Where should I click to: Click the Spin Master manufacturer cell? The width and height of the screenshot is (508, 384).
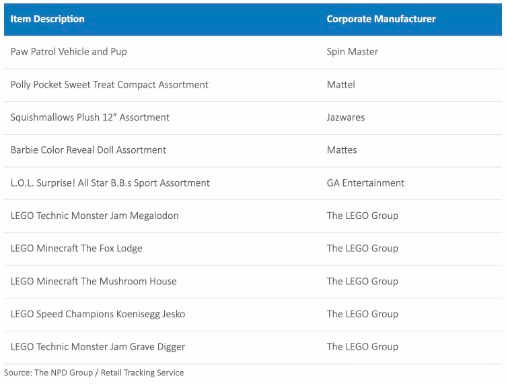coord(352,52)
